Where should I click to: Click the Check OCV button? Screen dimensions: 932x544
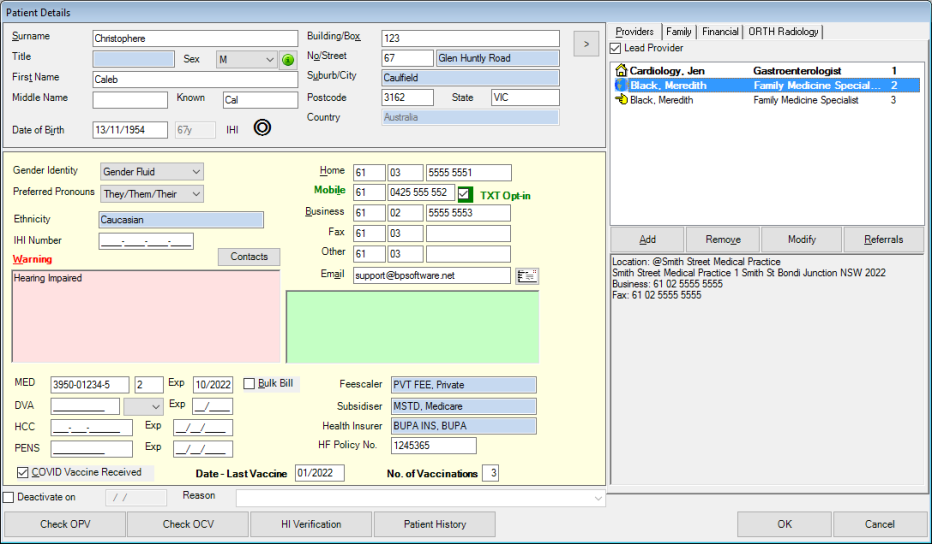pyautogui.click(x=188, y=524)
